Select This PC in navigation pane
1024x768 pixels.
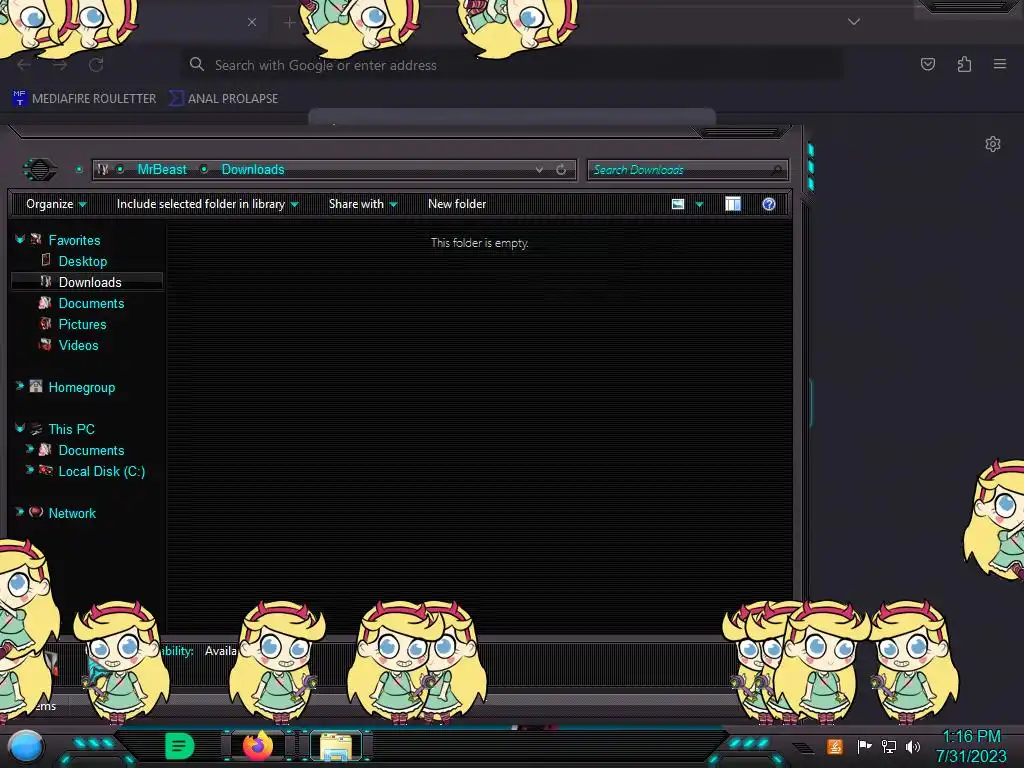click(x=72, y=429)
